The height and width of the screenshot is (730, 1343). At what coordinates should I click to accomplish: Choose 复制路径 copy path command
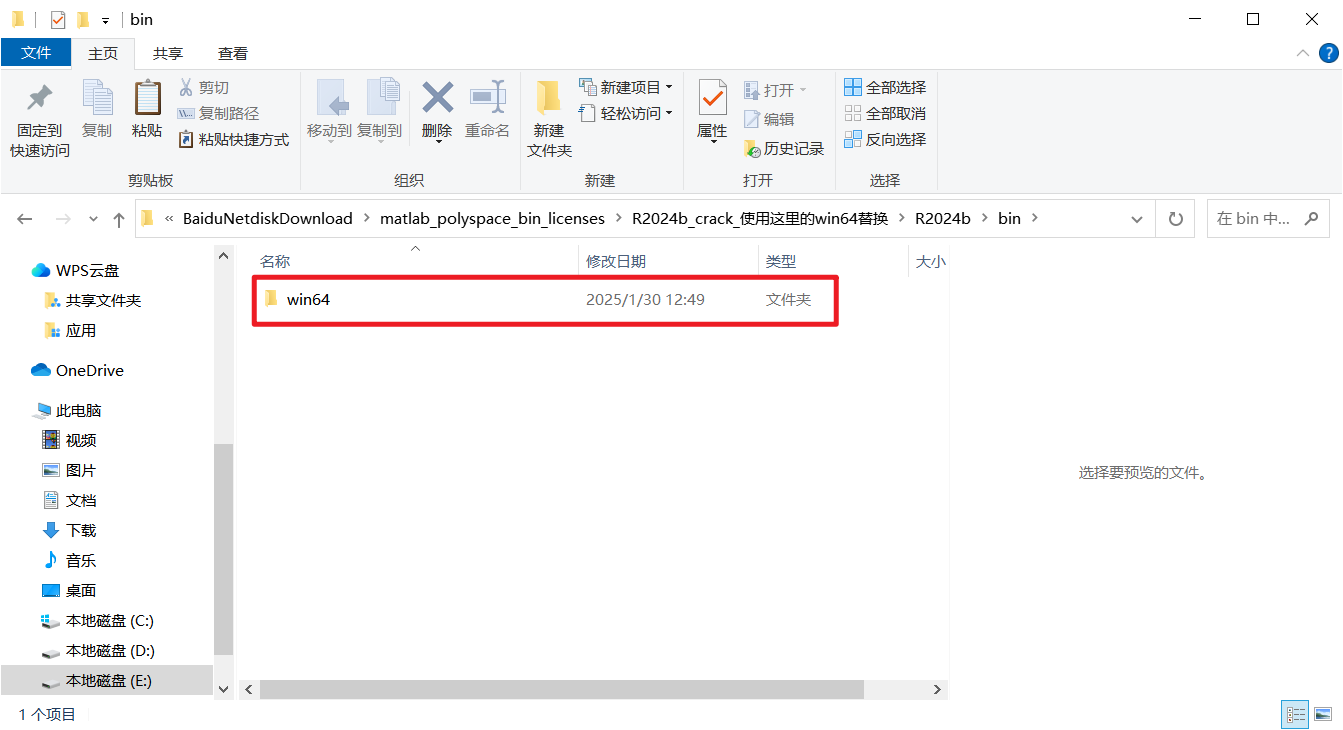[x=218, y=114]
